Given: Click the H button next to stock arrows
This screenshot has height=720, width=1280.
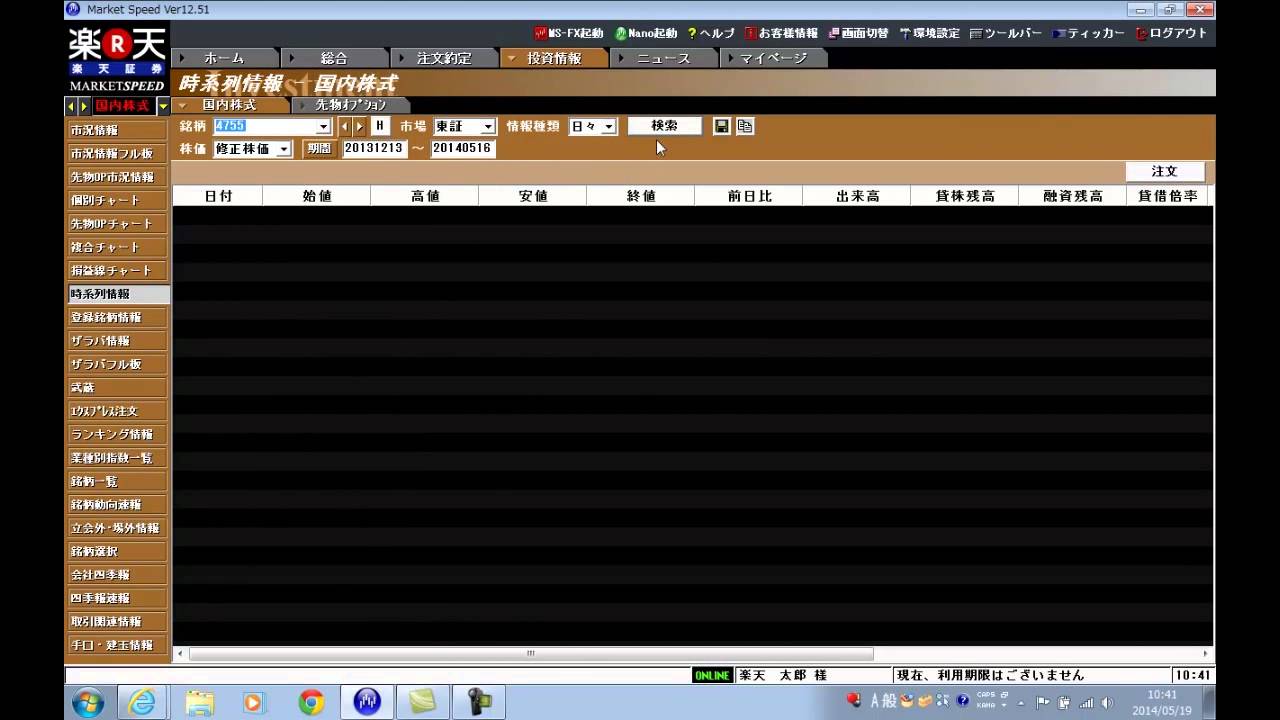Looking at the screenshot, I should point(379,126).
